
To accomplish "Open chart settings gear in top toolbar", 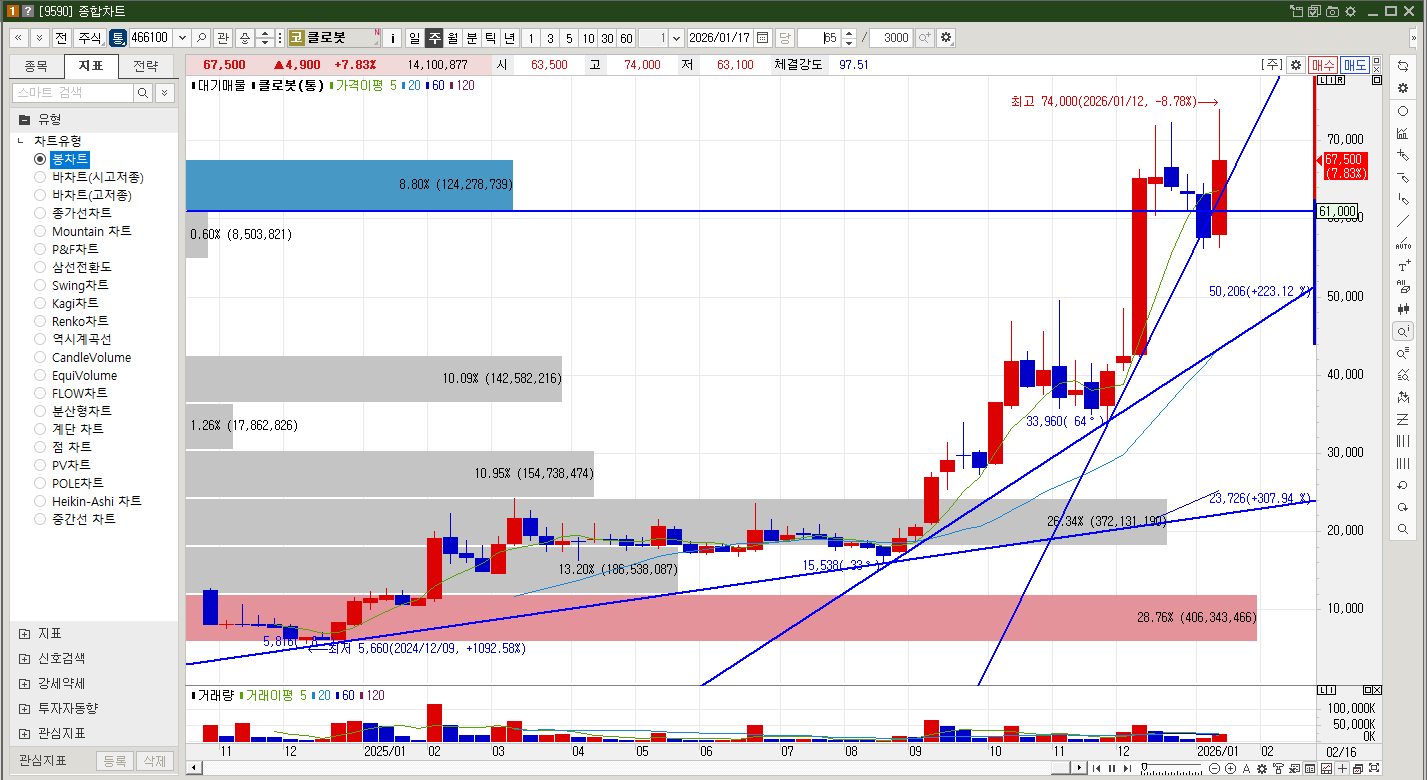I will pos(946,37).
